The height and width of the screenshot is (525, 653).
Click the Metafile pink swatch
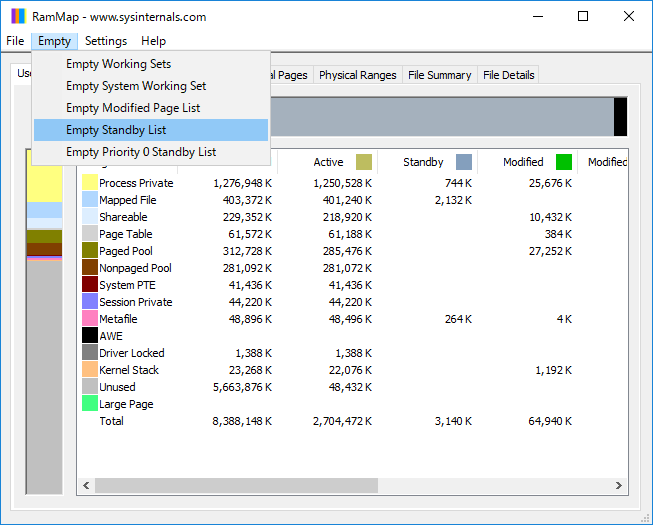click(x=90, y=319)
